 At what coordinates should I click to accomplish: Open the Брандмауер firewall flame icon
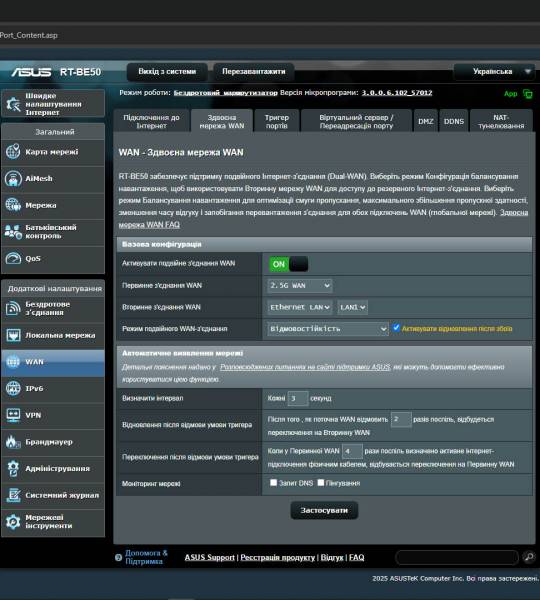pos(13,442)
